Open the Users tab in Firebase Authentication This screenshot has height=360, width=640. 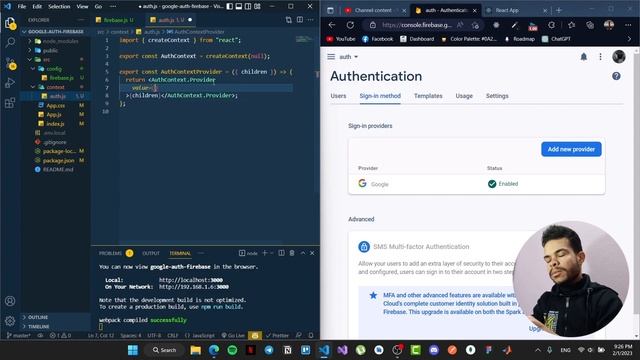[x=338, y=96]
